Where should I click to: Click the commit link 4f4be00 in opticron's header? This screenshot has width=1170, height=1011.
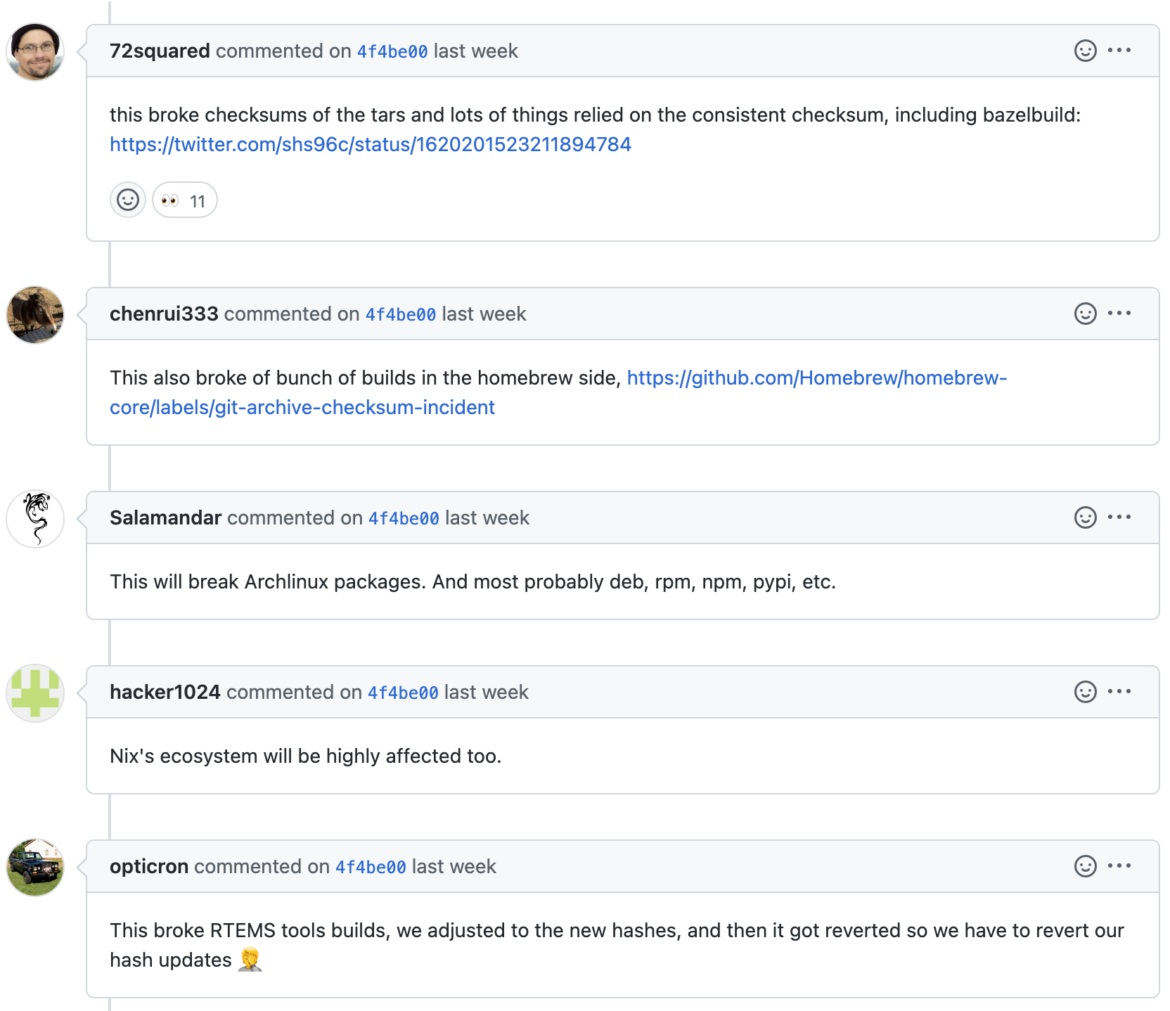(371, 866)
